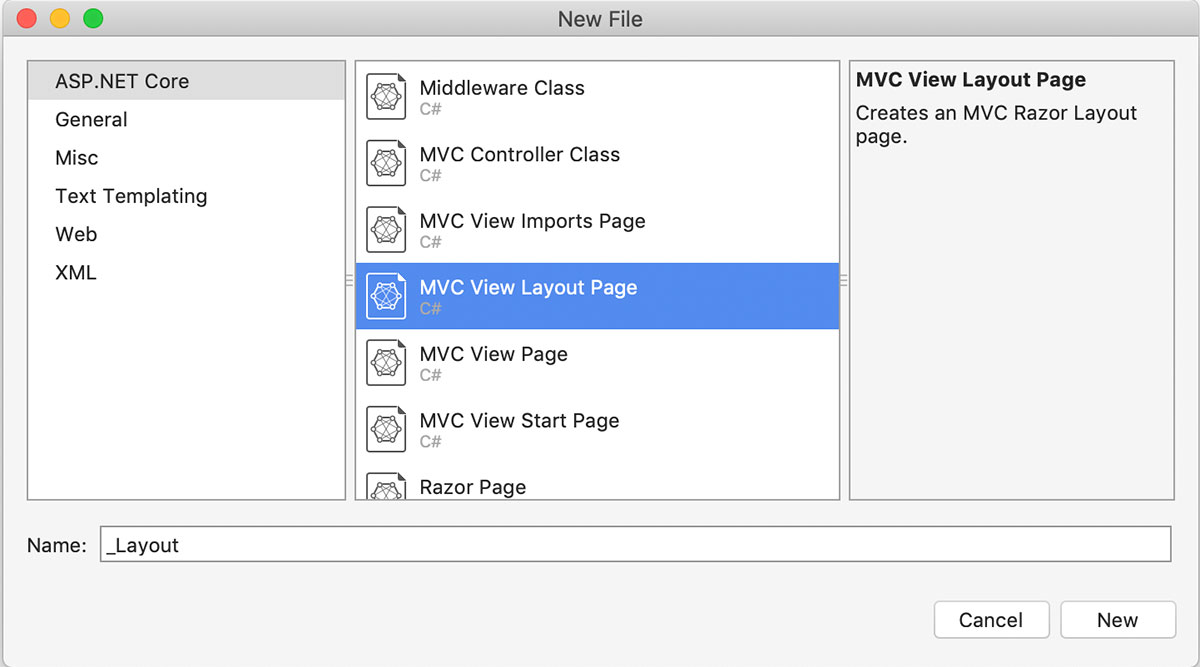Click the MVC View Imports Page icon

coord(386,230)
